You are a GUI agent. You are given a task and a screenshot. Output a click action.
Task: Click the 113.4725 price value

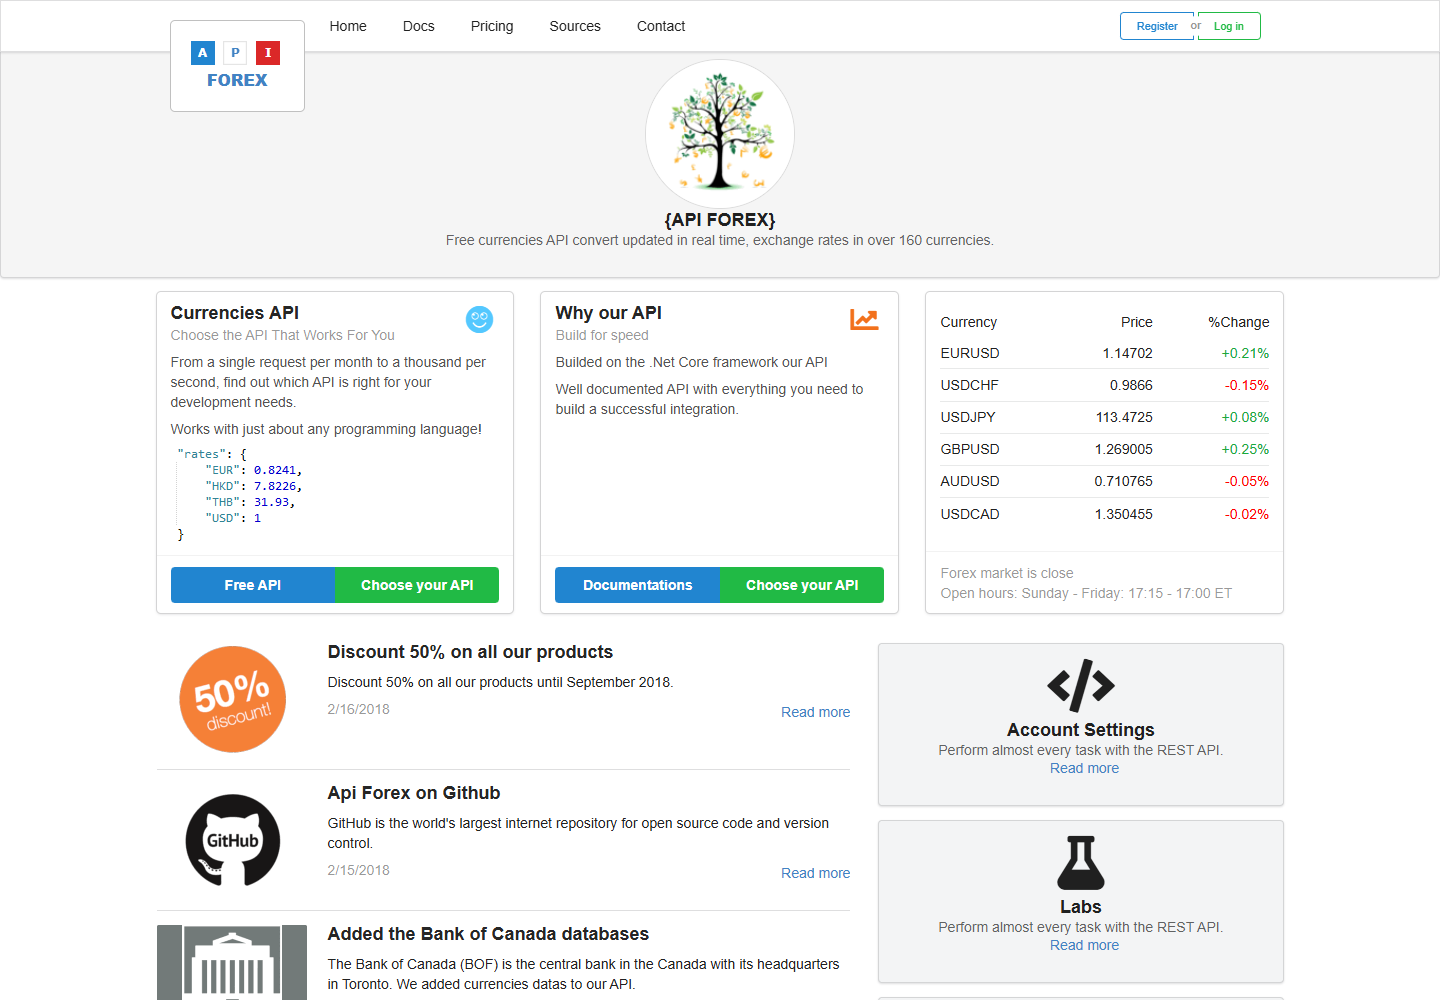(1124, 417)
